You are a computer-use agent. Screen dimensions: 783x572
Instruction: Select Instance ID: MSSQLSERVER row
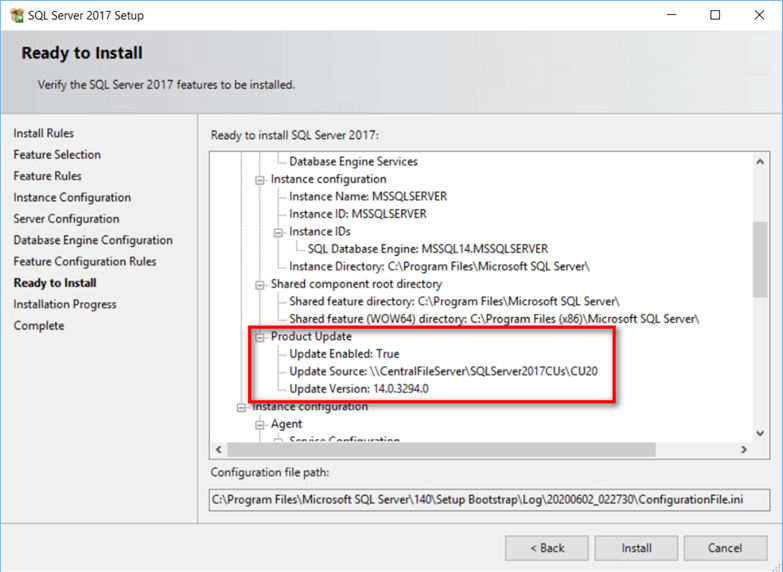point(358,214)
